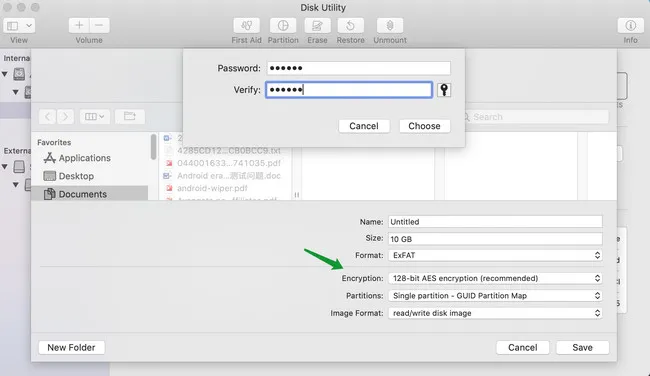Click the First Aid toolbar icon
Viewport: 650px width, 376px height.
point(246,26)
